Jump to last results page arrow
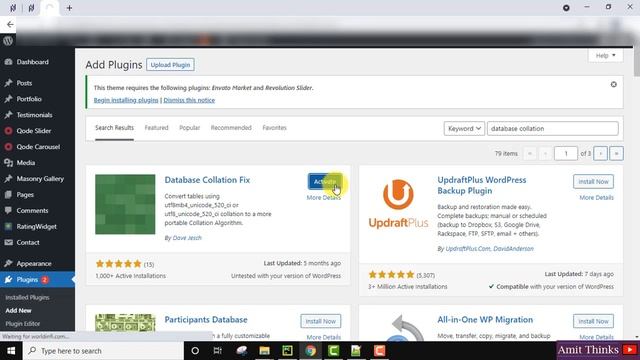This screenshot has height=360, width=640. 616,153
